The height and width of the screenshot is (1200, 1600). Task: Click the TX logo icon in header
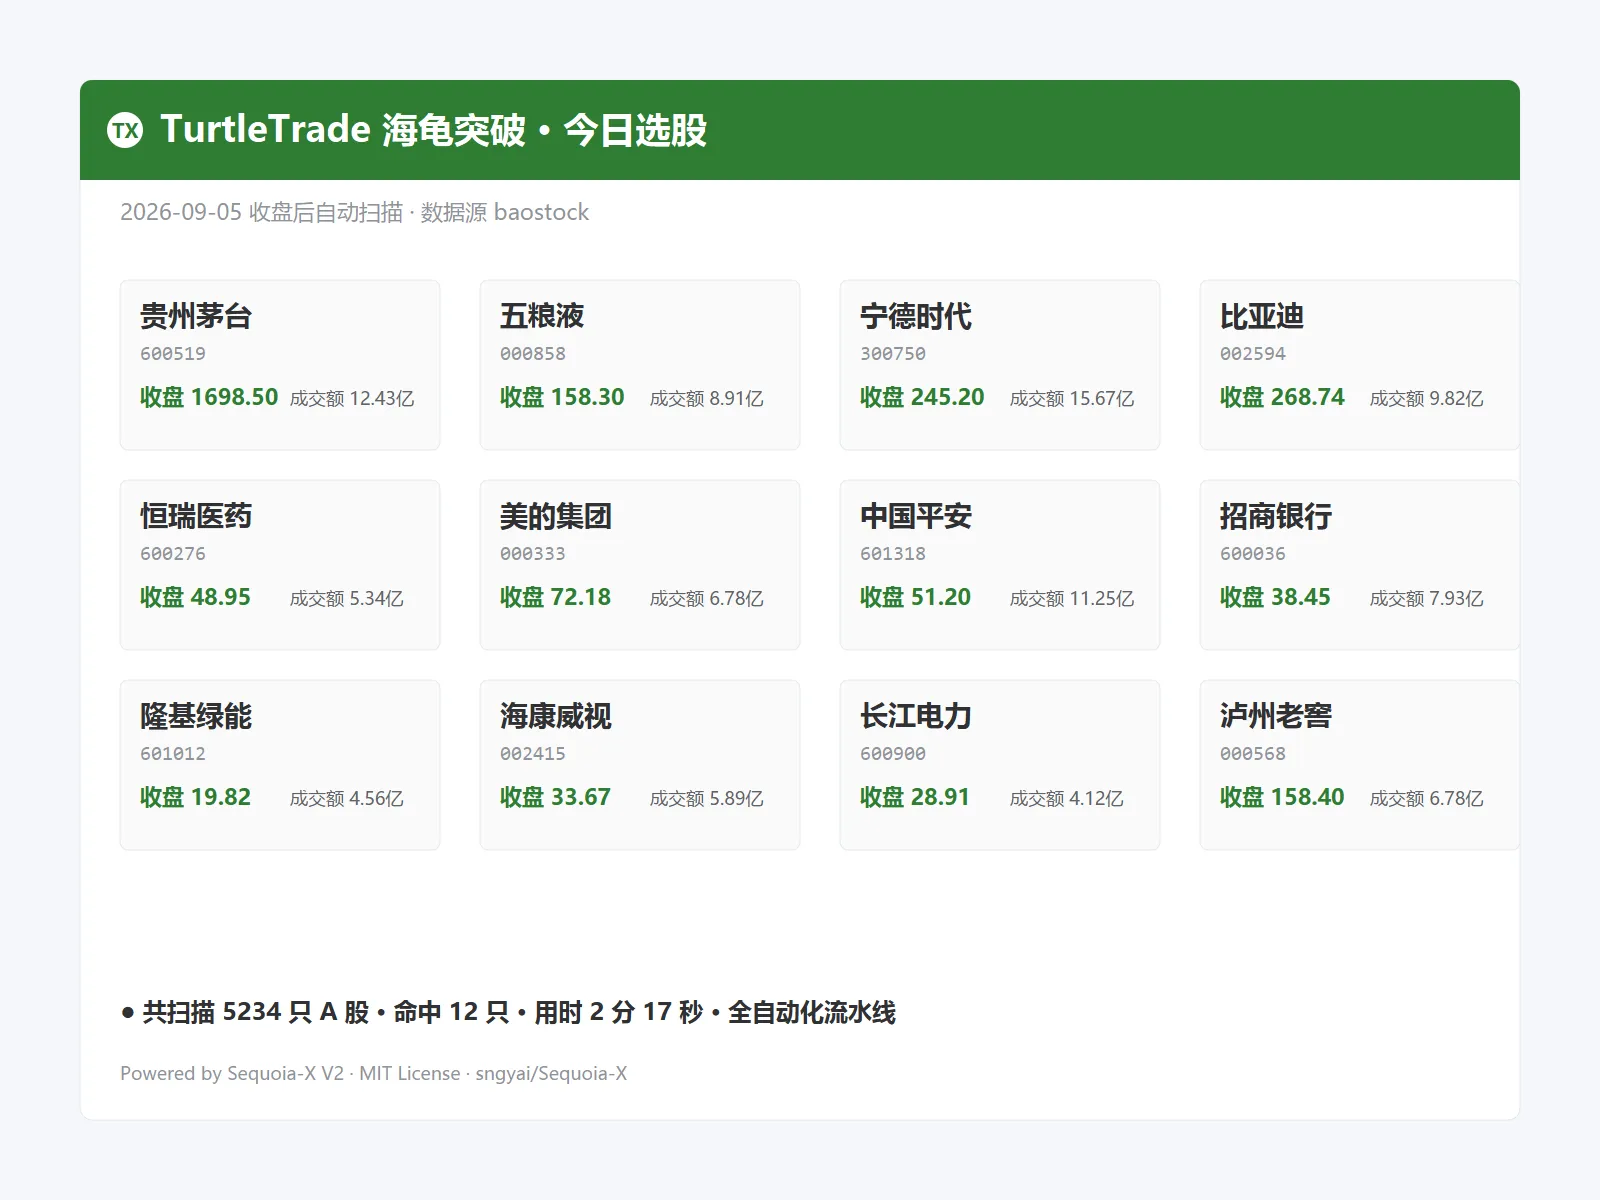click(x=125, y=130)
